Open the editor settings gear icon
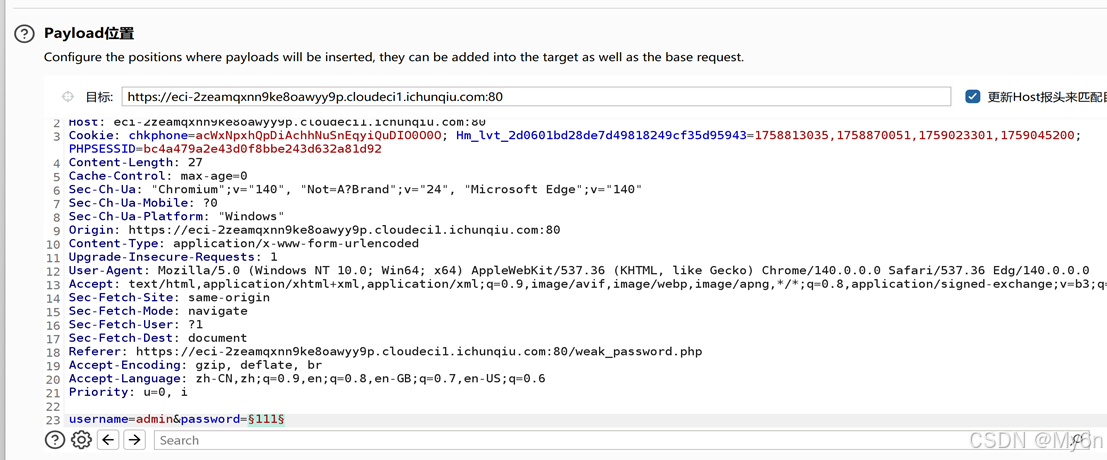Viewport: 1107px width, 460px height. [82, 440]
